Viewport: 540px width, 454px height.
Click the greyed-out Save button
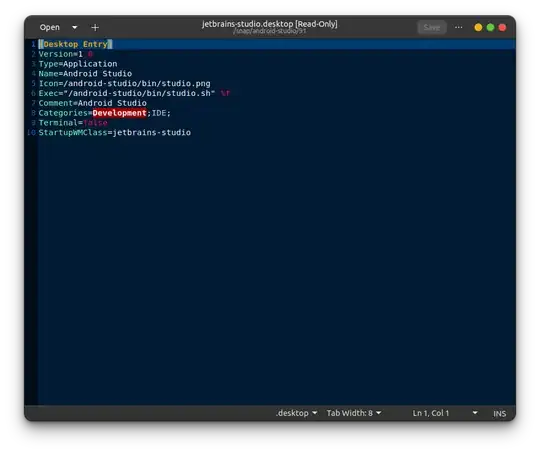pos(432,28)
